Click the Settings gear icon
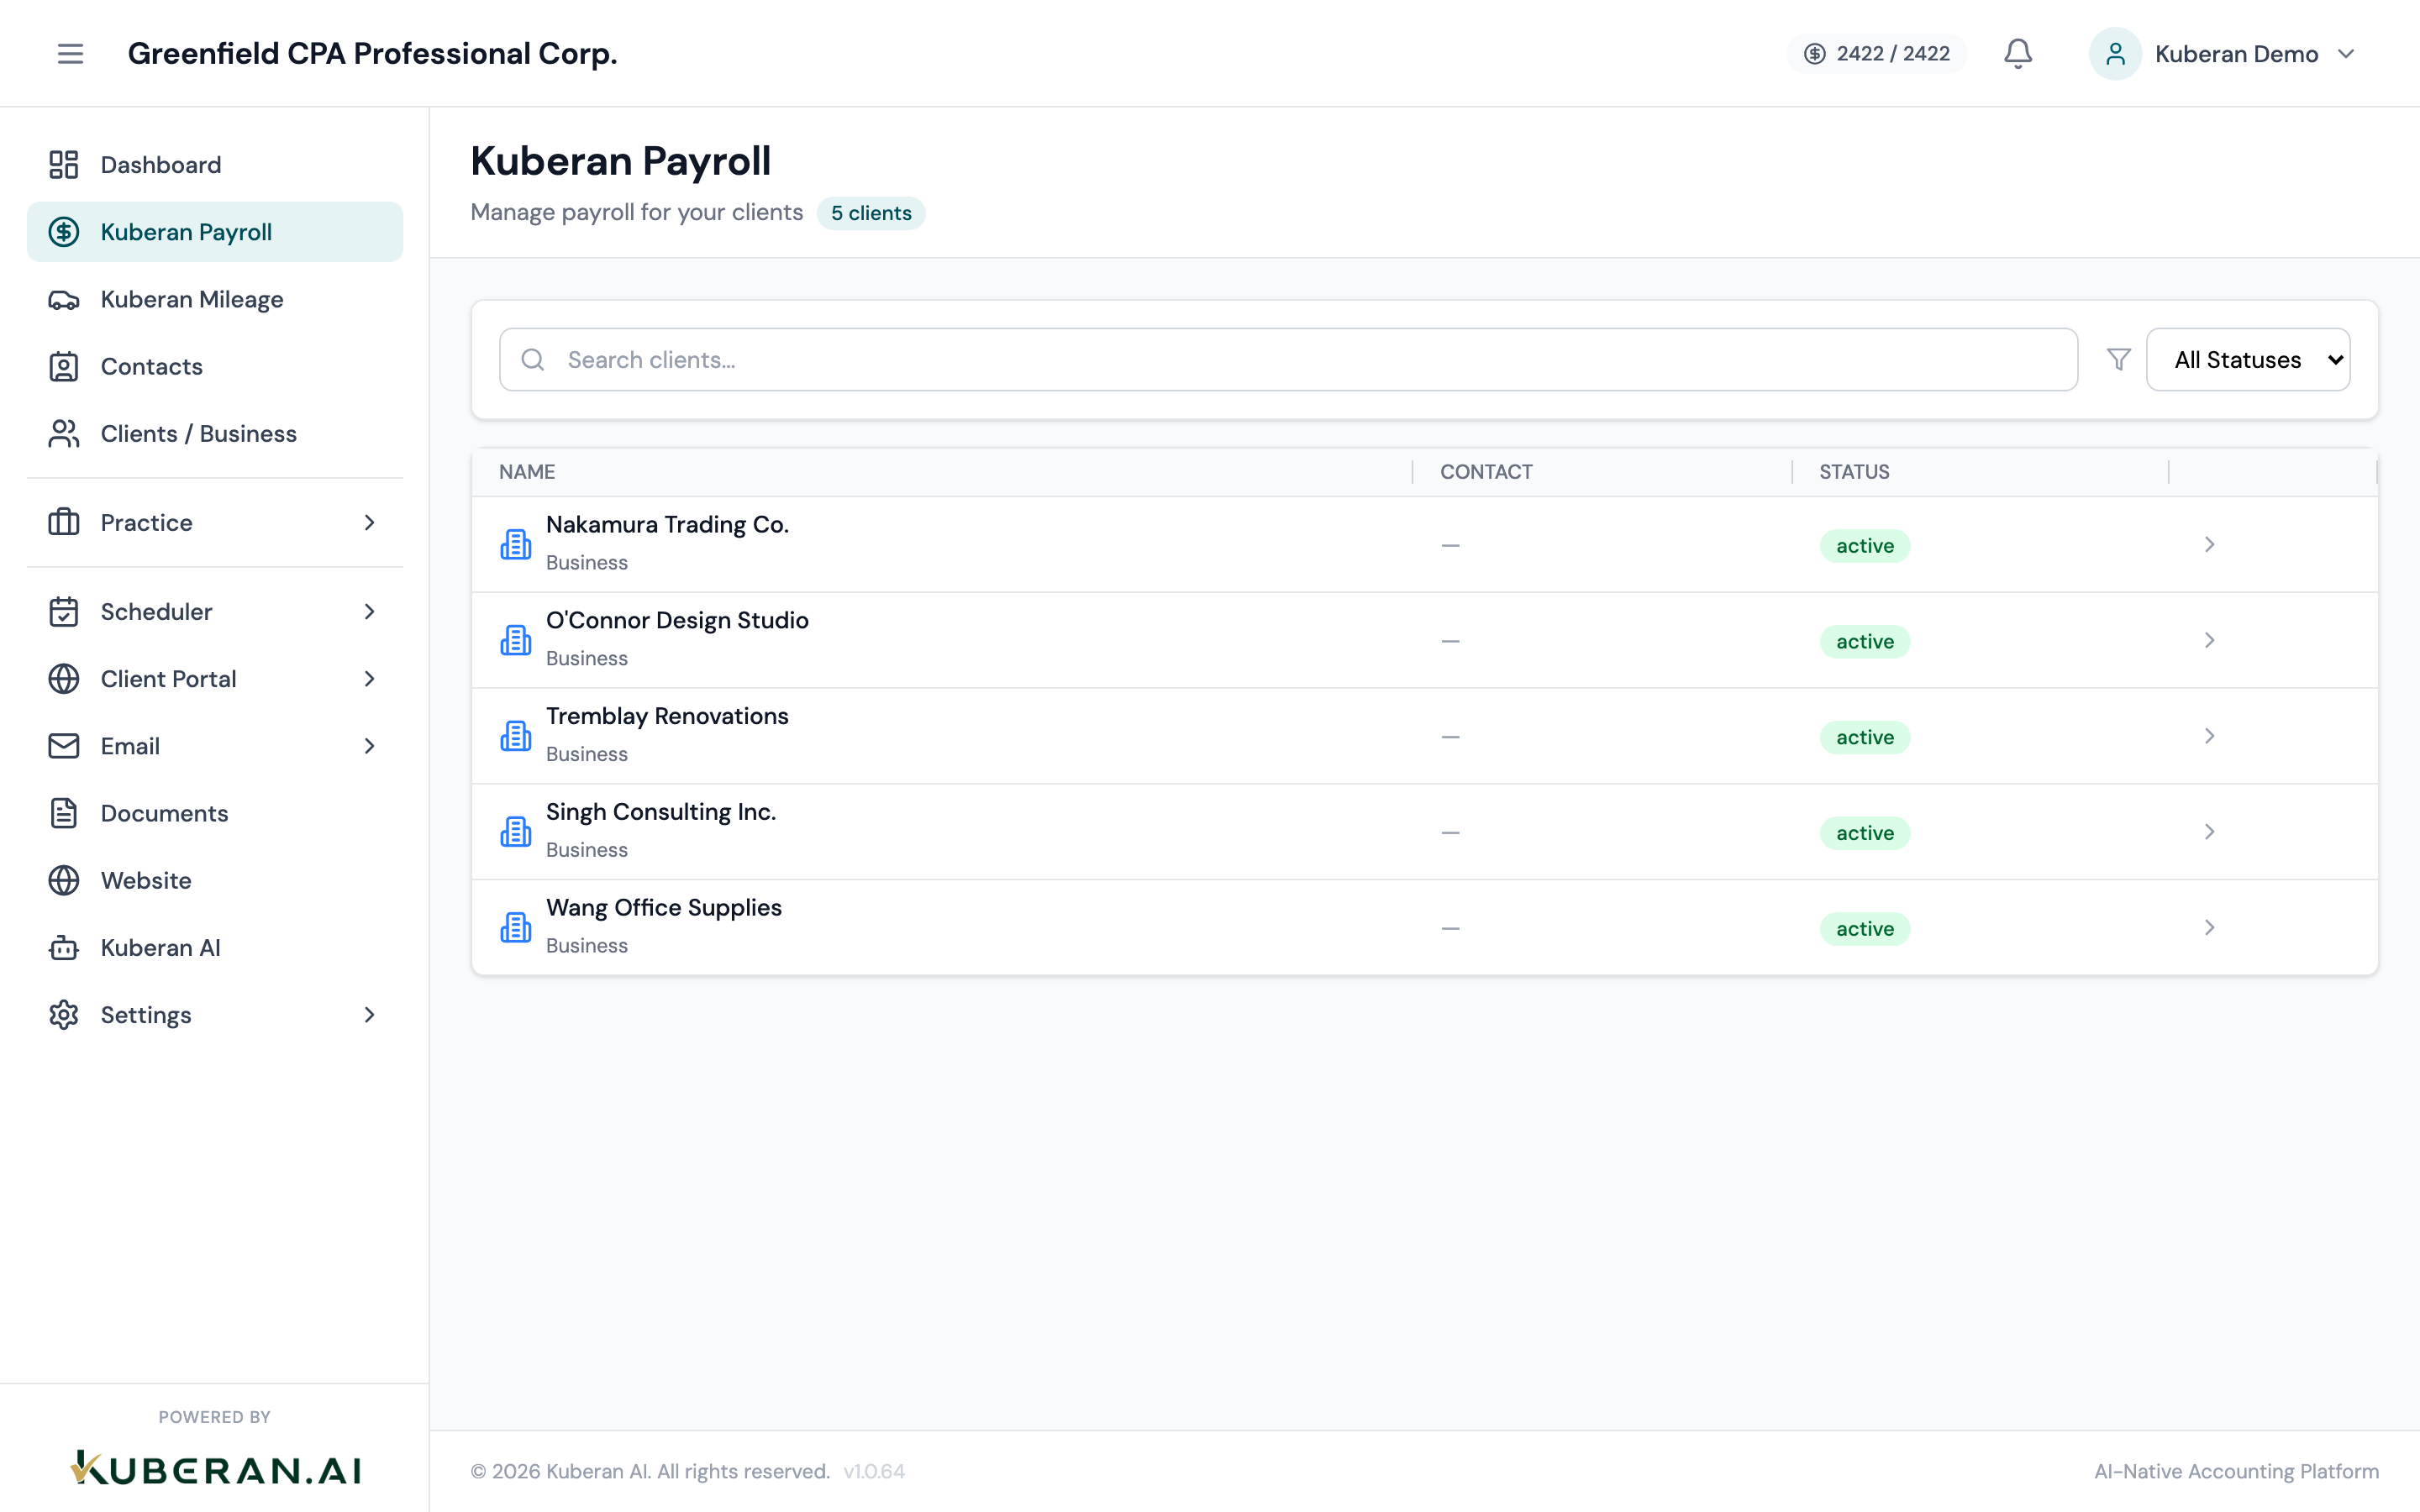 pyautogui.click(x=64, y=1014)
